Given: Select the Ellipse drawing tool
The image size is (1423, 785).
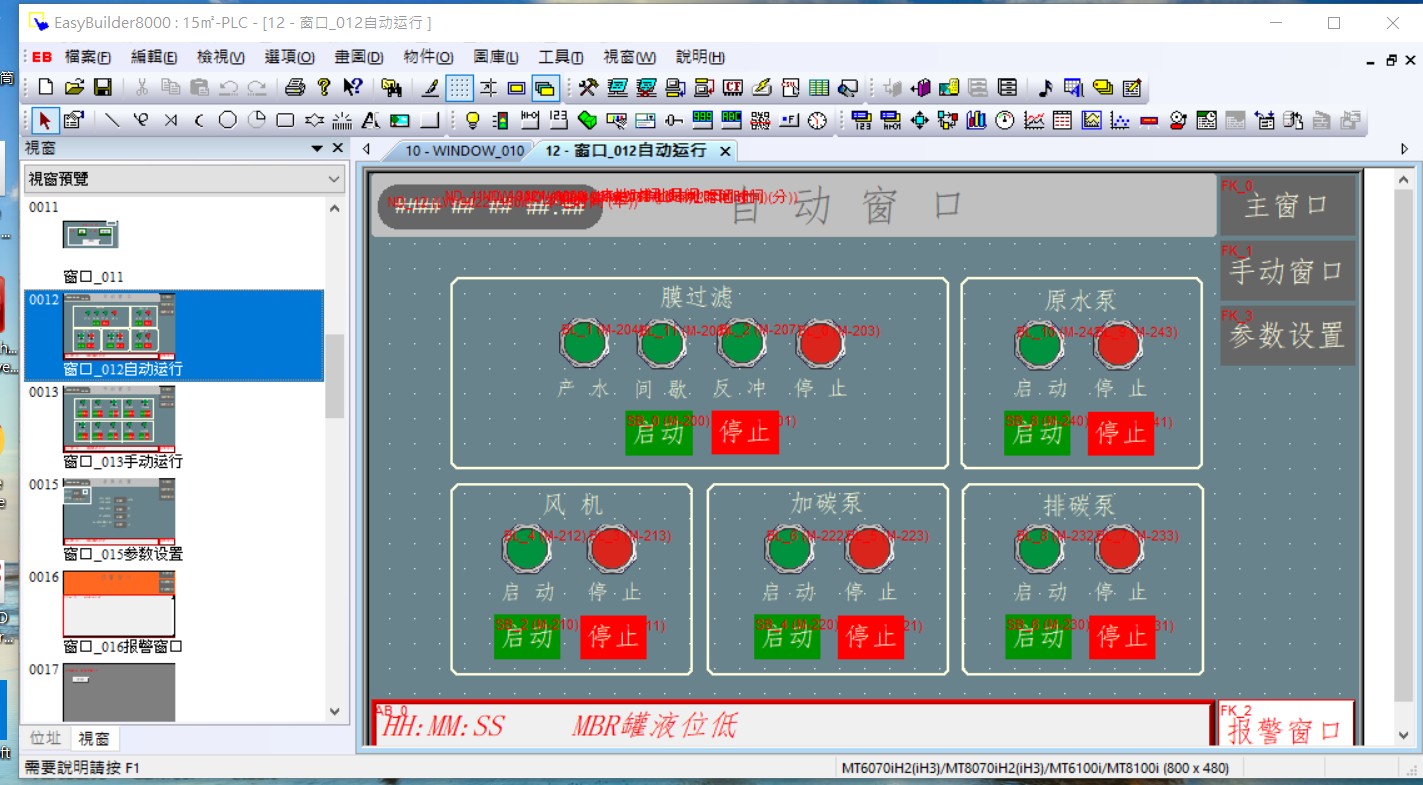Looking at the screenshot, I should [x=228, y=121].
